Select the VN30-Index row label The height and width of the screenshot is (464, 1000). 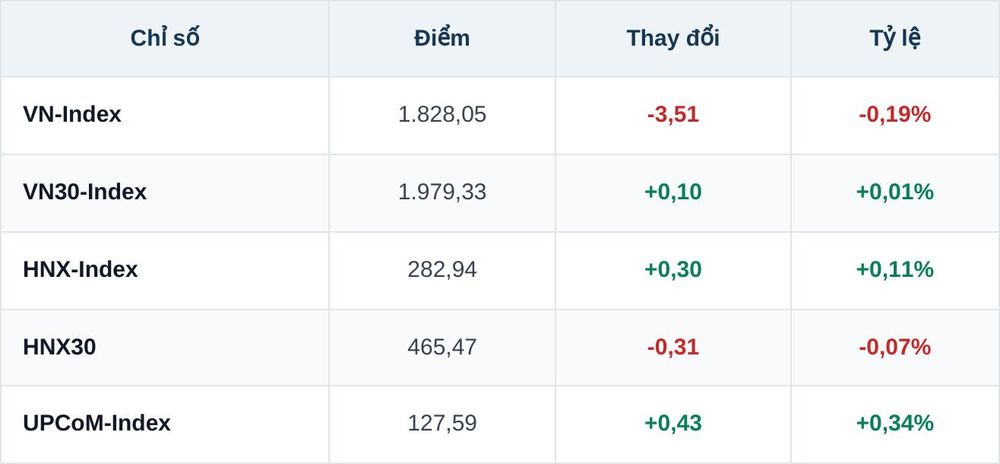pyautogui.click(x=85, y=192)
